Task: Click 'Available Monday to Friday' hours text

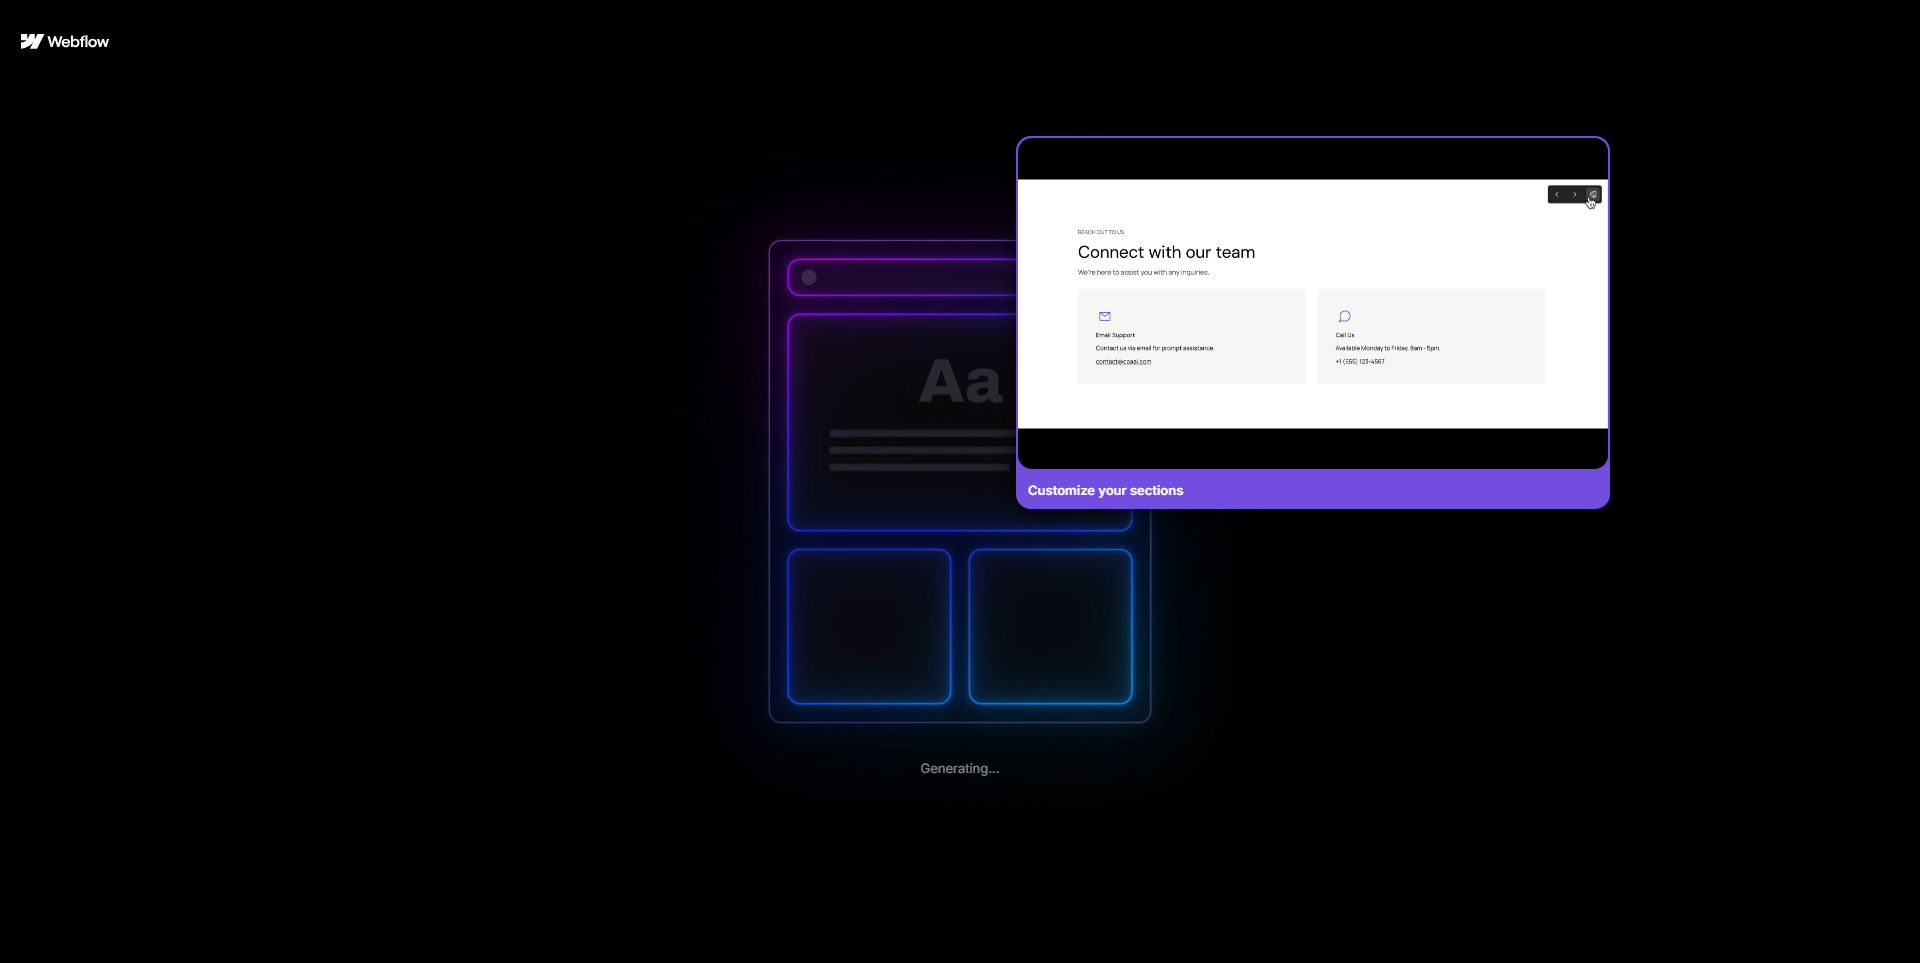Action: 1387,348
